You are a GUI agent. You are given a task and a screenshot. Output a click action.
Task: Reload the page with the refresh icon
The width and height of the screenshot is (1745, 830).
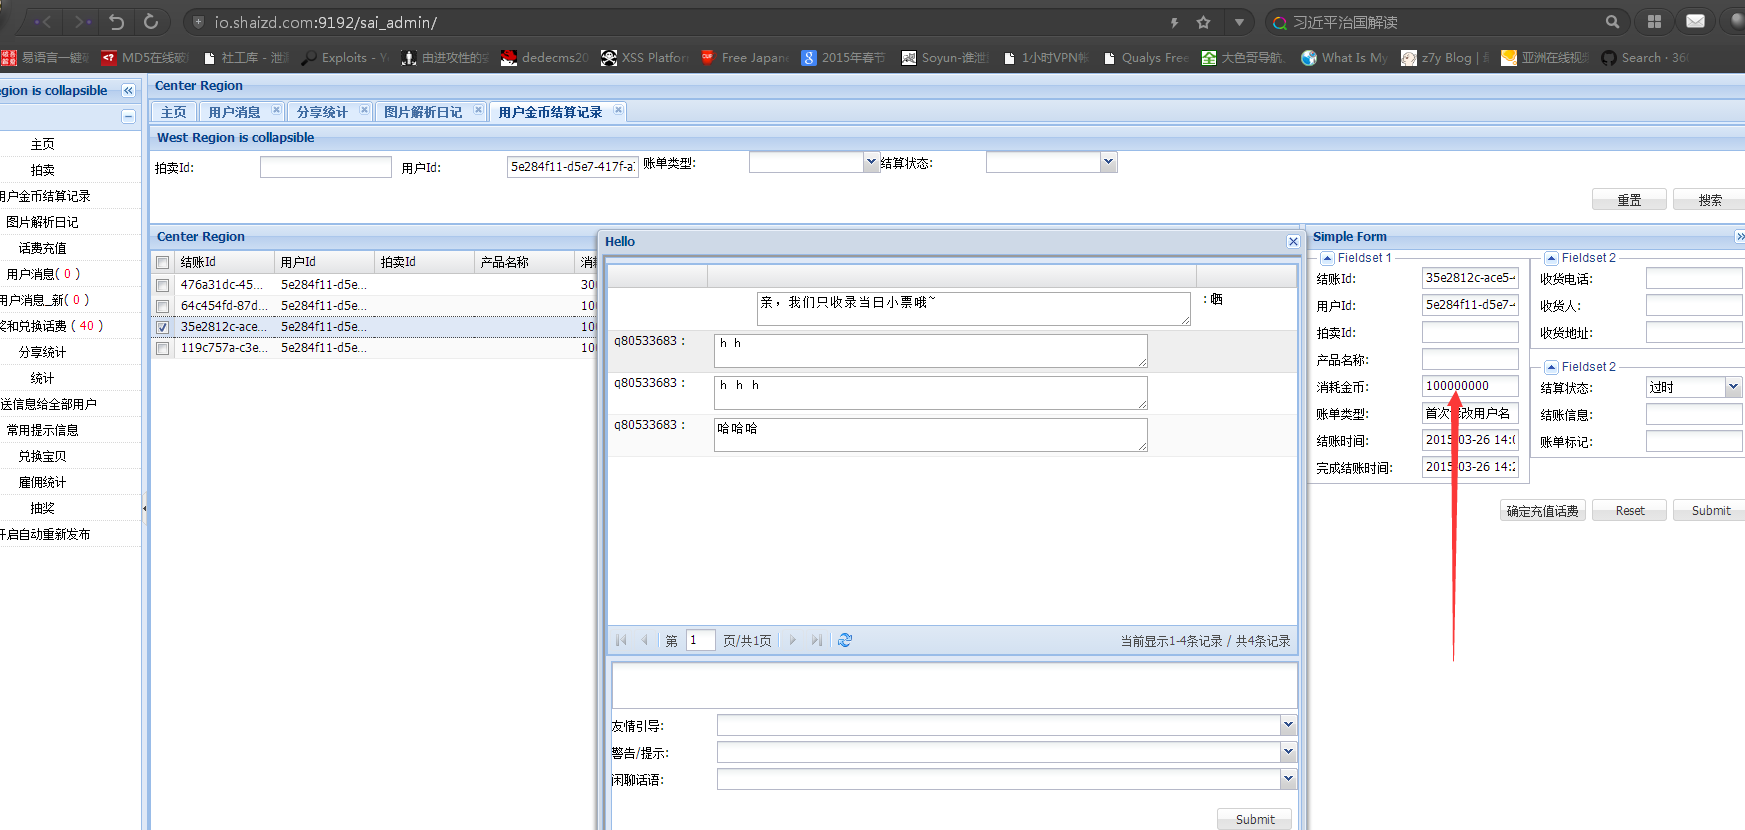pos(151,21)
